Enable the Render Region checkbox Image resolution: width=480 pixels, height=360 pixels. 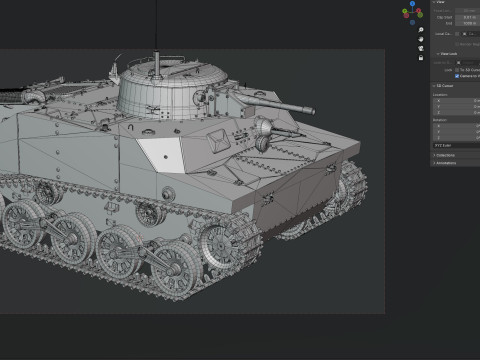tap(457, 44)
